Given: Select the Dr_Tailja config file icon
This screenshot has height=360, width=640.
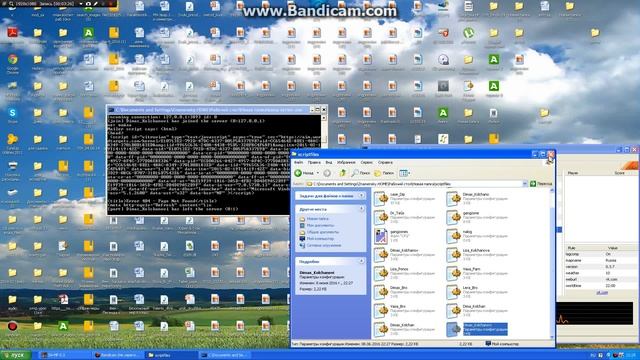Looking at the screenshot, I should (381, 217).
